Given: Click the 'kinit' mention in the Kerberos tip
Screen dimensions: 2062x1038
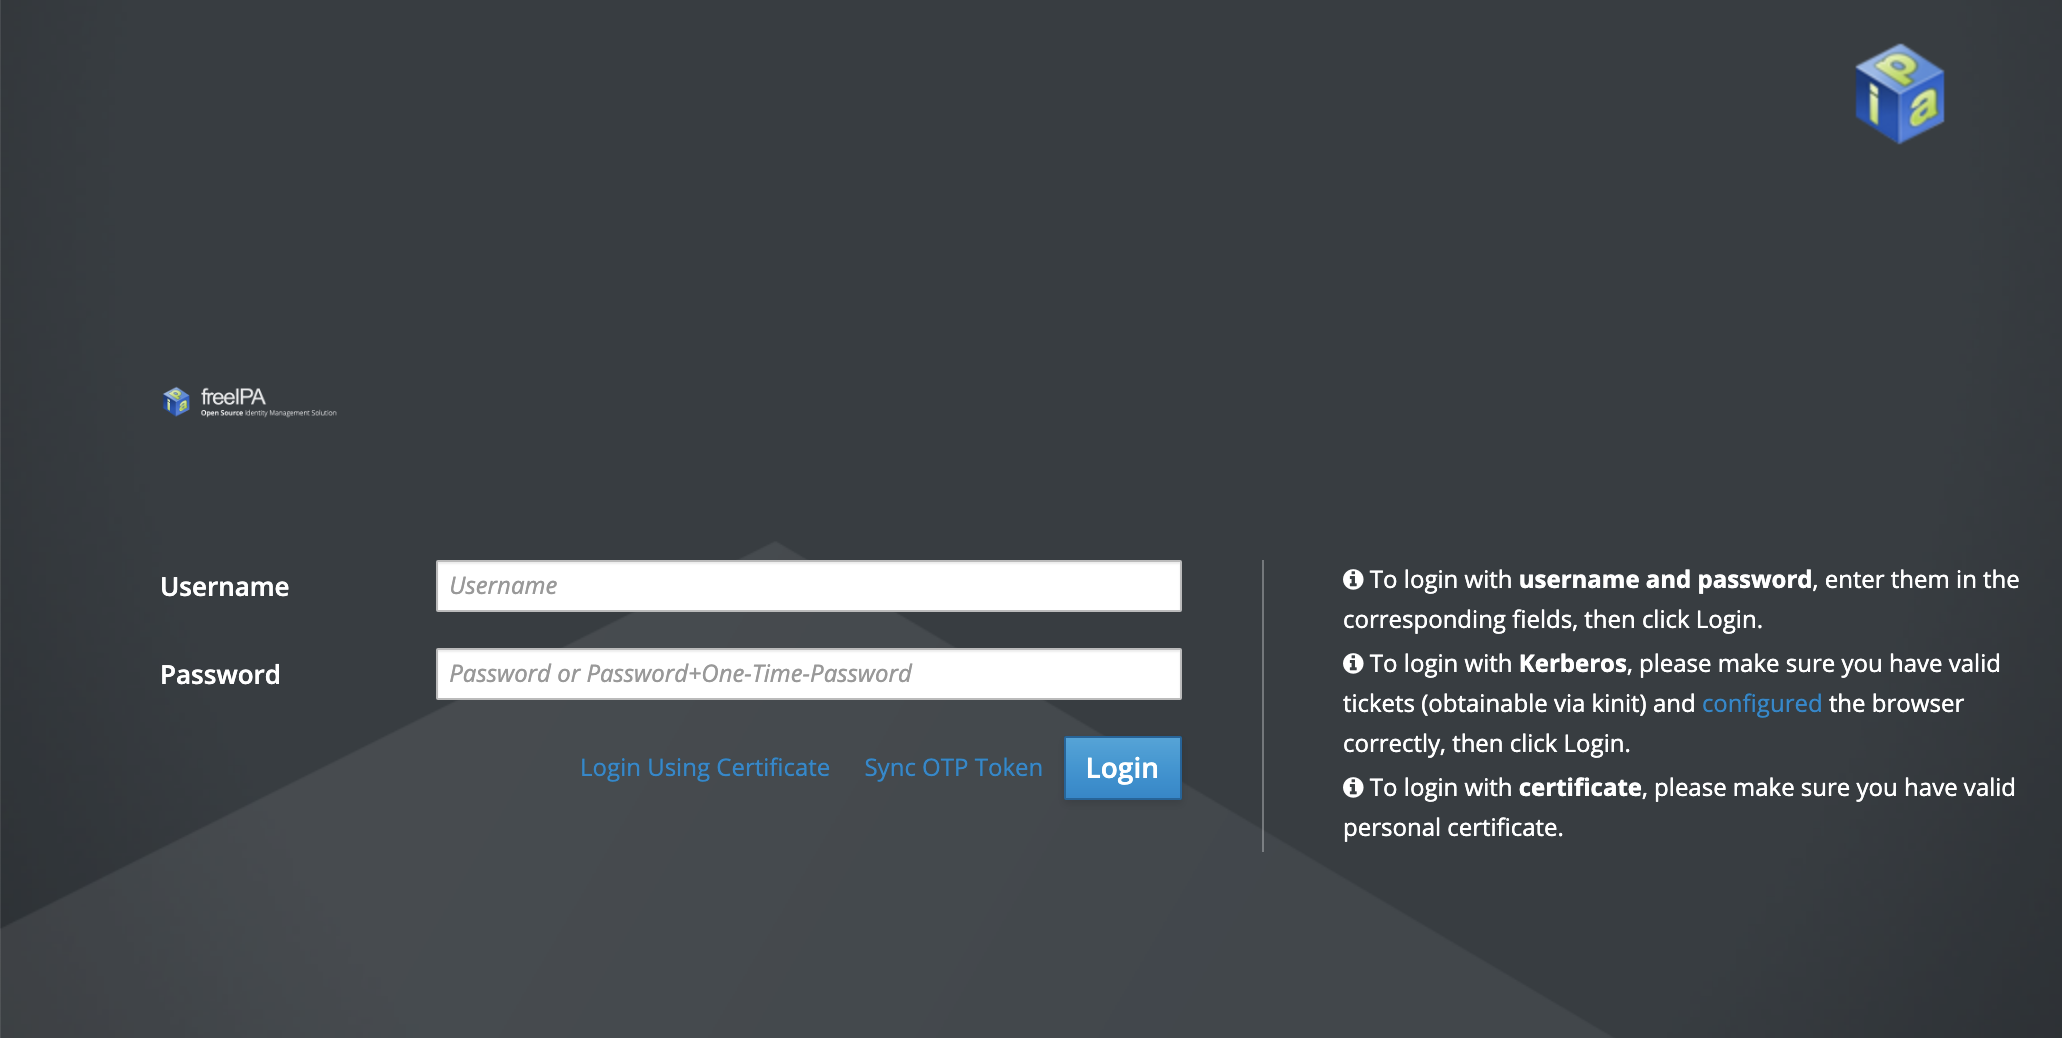Looking at the screenshot, I should 1616,703.
